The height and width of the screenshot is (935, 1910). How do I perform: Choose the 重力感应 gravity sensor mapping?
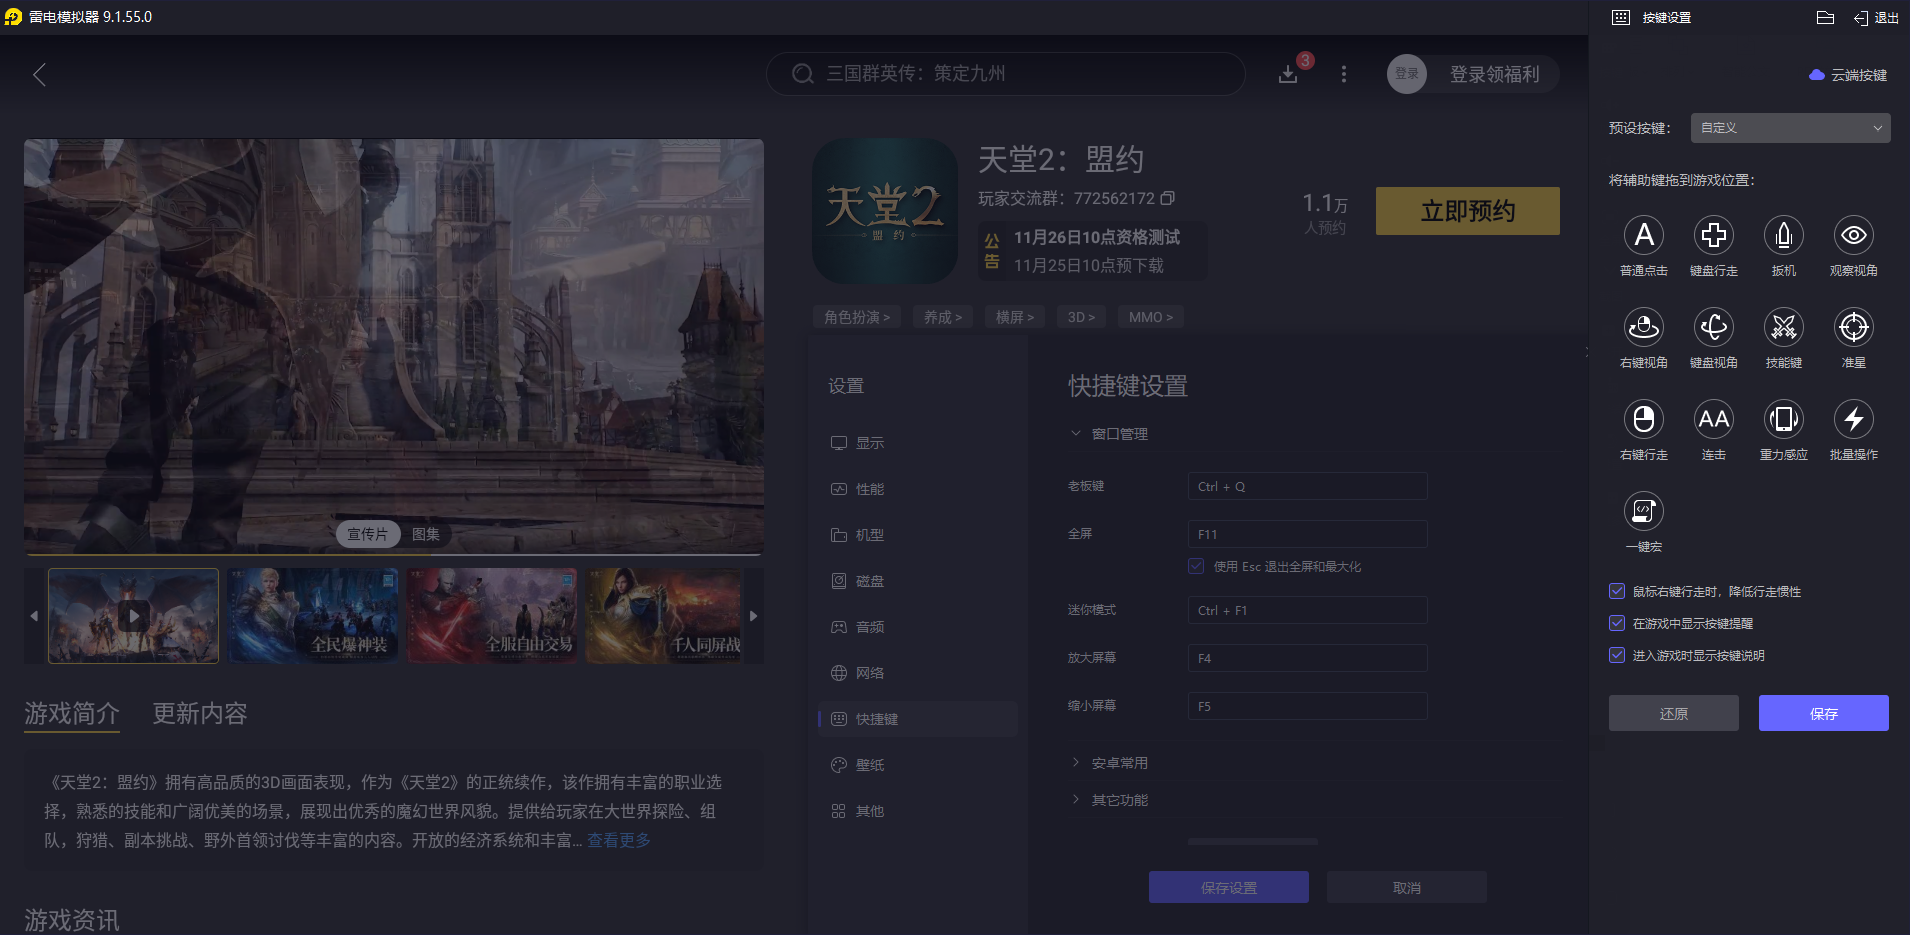point(1783,420)
